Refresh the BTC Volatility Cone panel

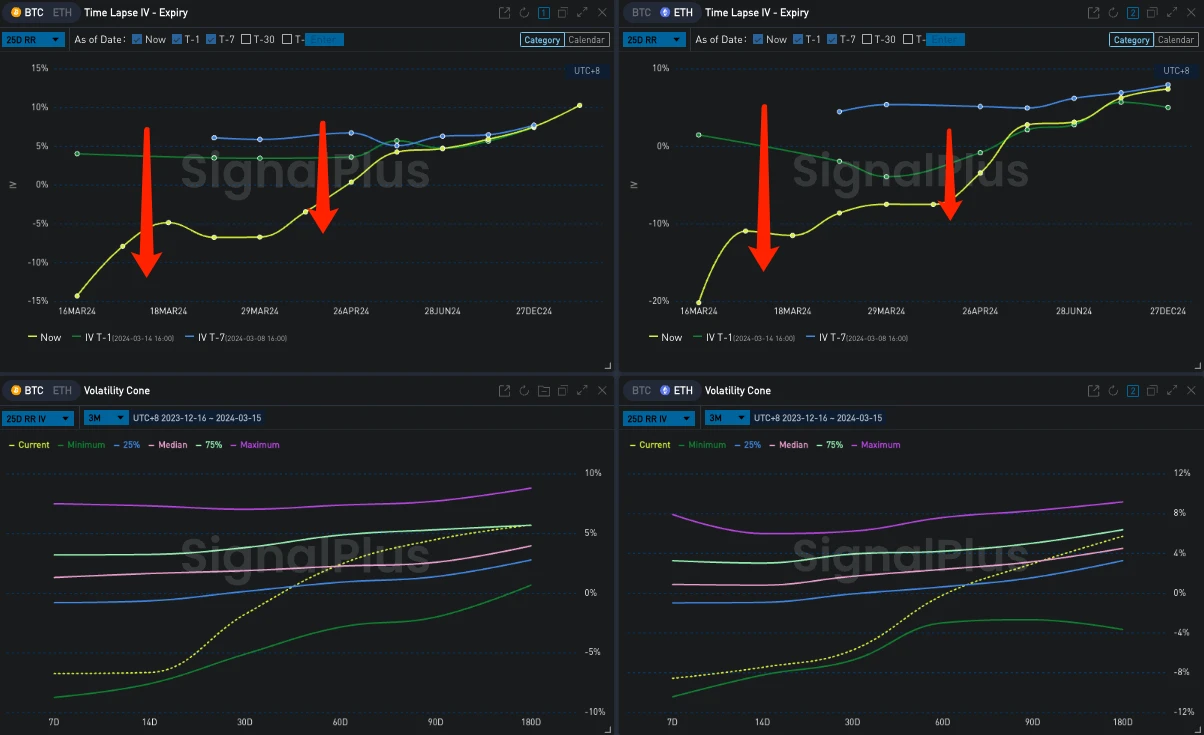pyautogui.click(x=524, y=391)
